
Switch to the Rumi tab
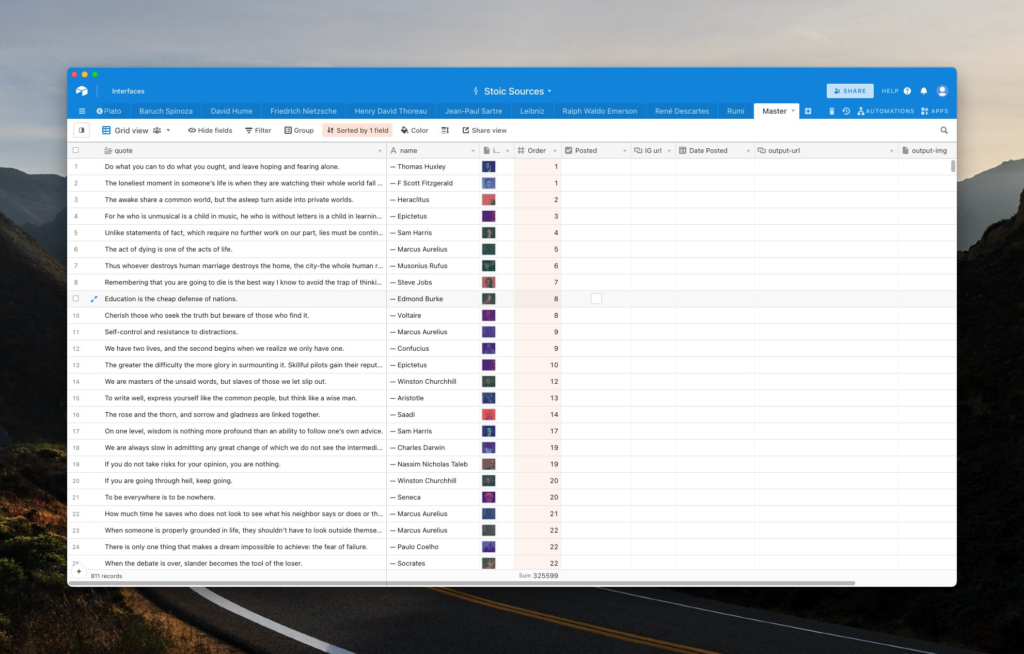tap(735, 111)
